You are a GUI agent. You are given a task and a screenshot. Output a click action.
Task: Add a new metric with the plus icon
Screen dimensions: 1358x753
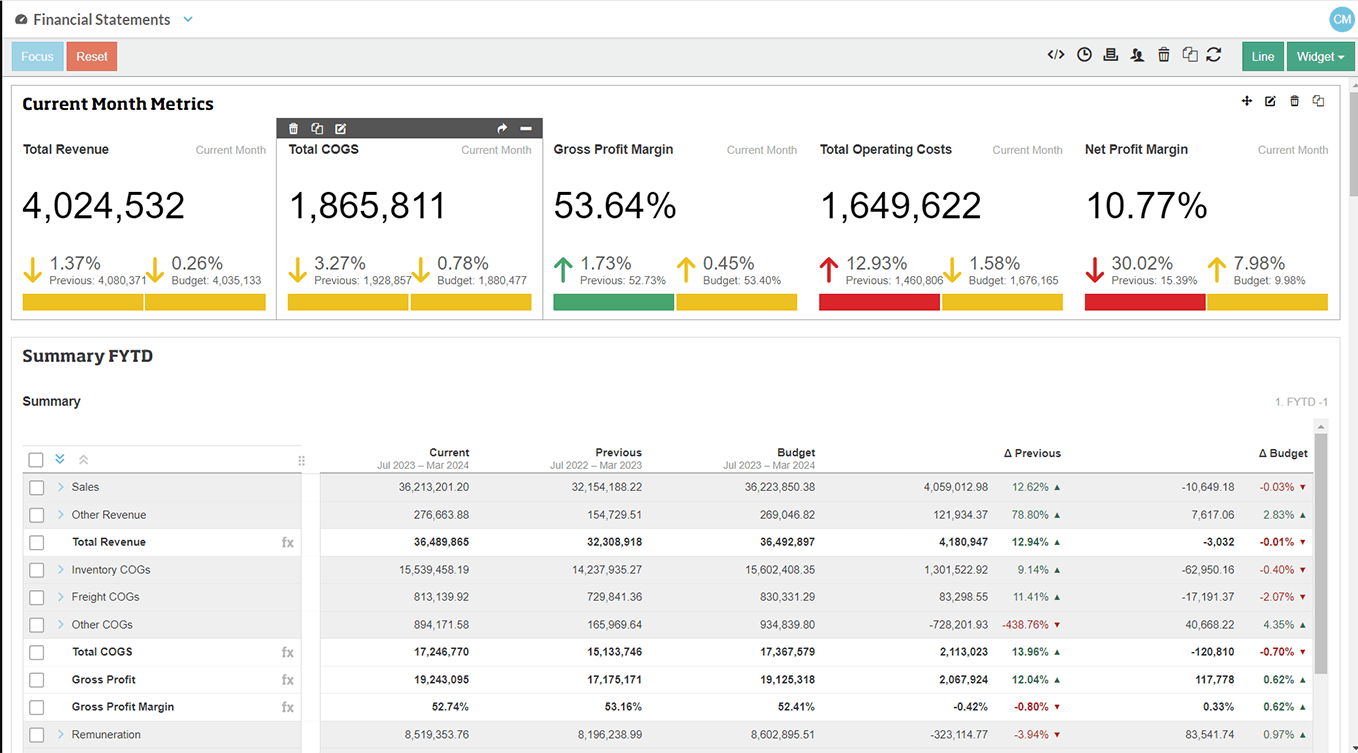pos(1246,101)
